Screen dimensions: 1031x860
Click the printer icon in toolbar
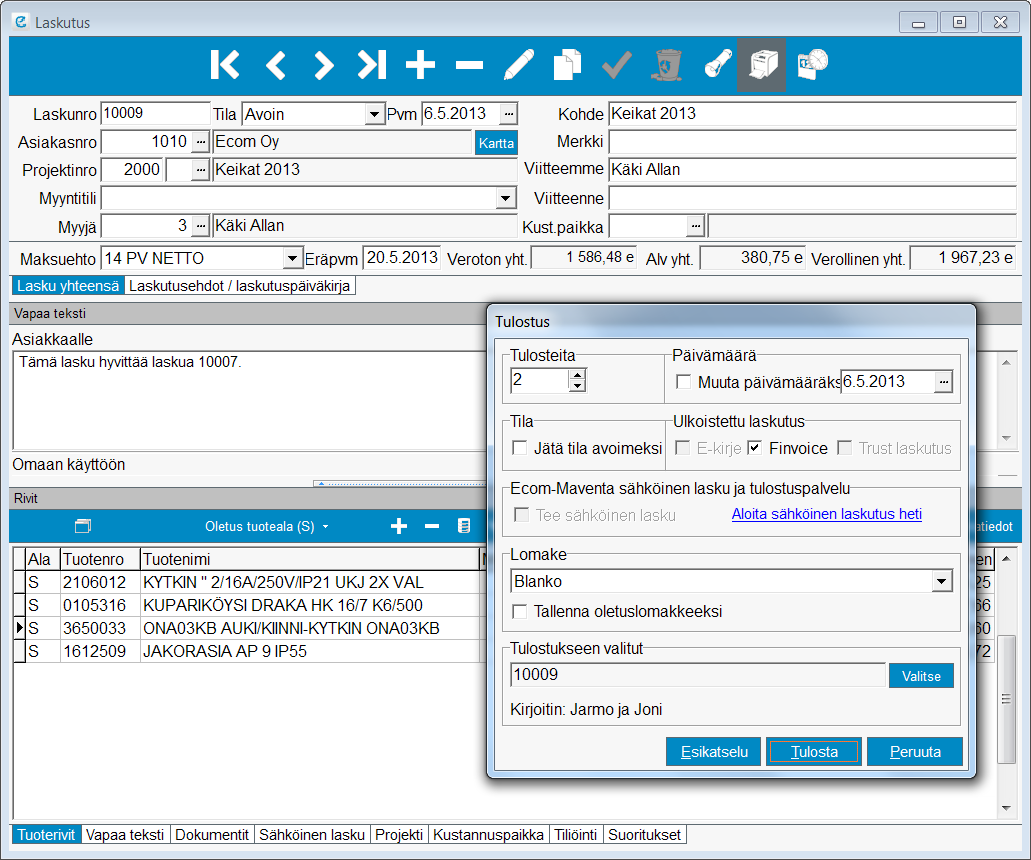pos(761,65)
